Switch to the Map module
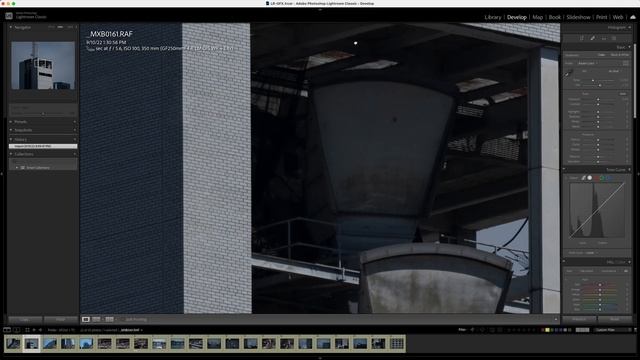640x360 pixels. tap(538, 17)
